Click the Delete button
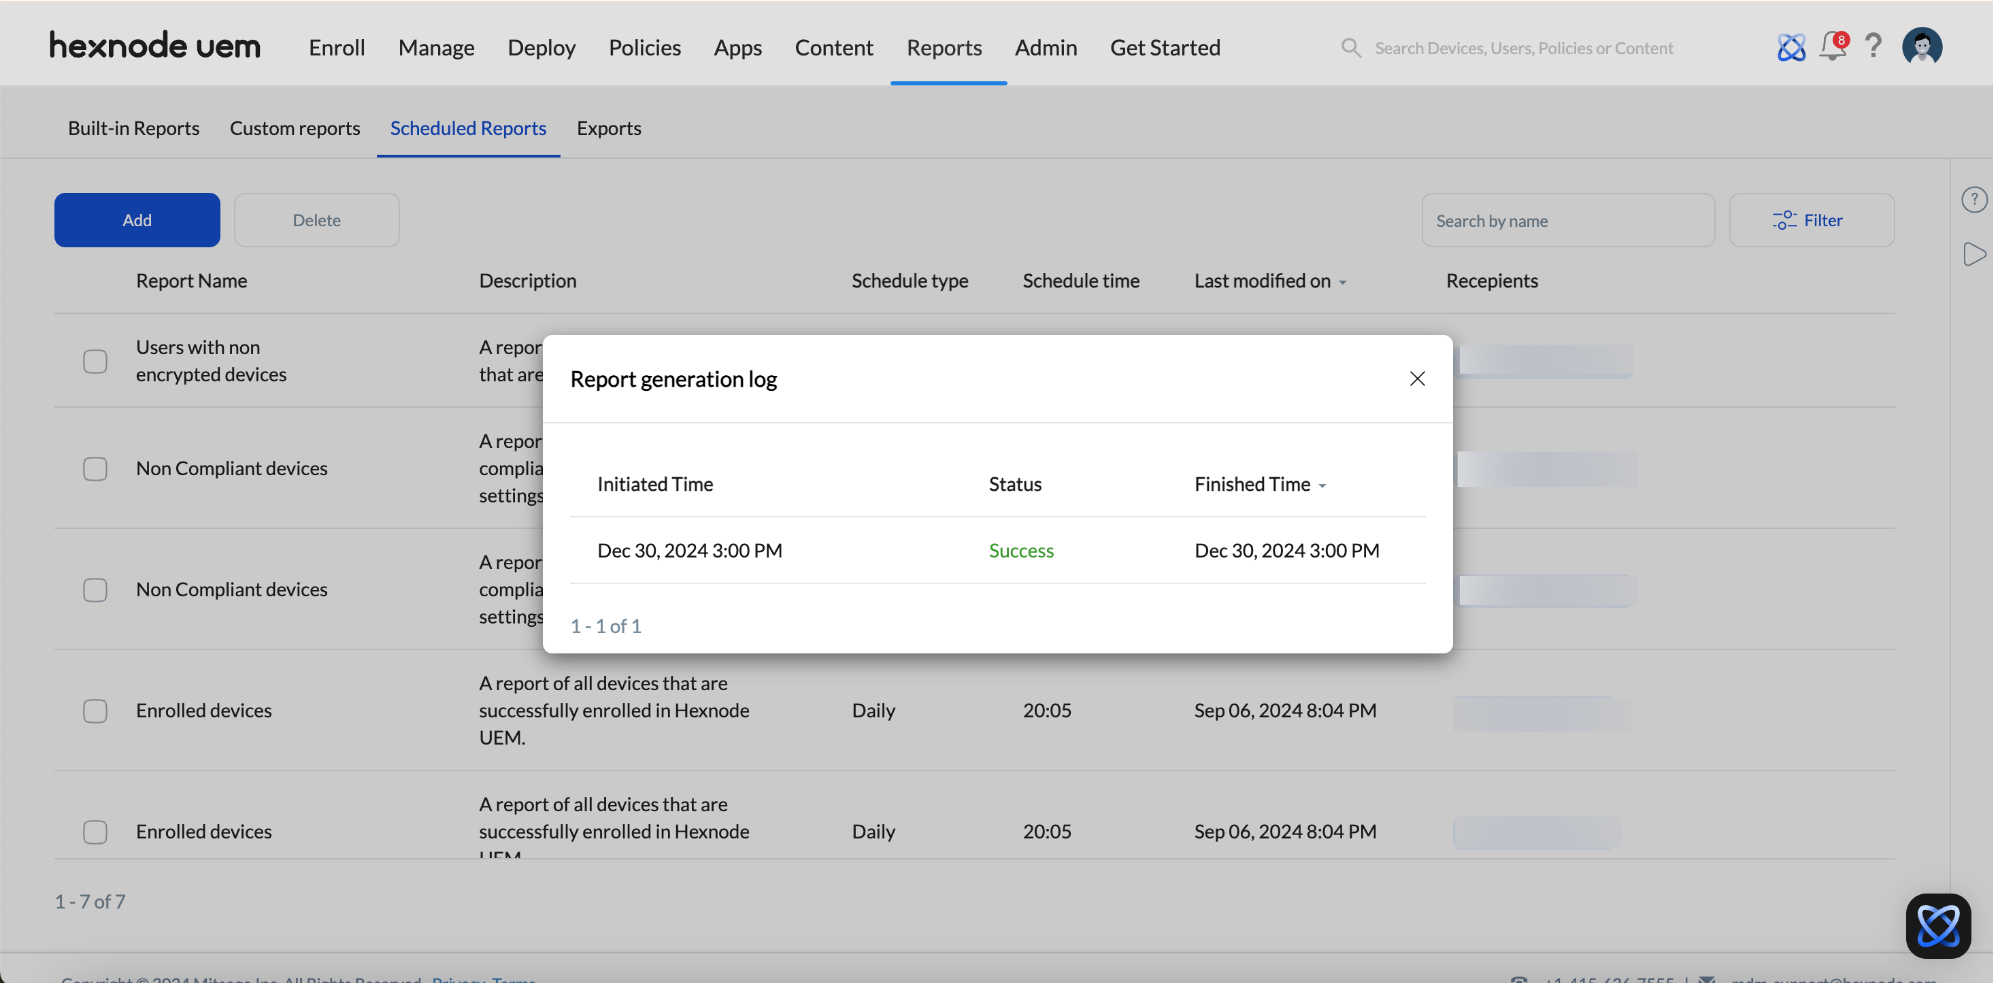 pyautogui.click(x=317, y=220)
